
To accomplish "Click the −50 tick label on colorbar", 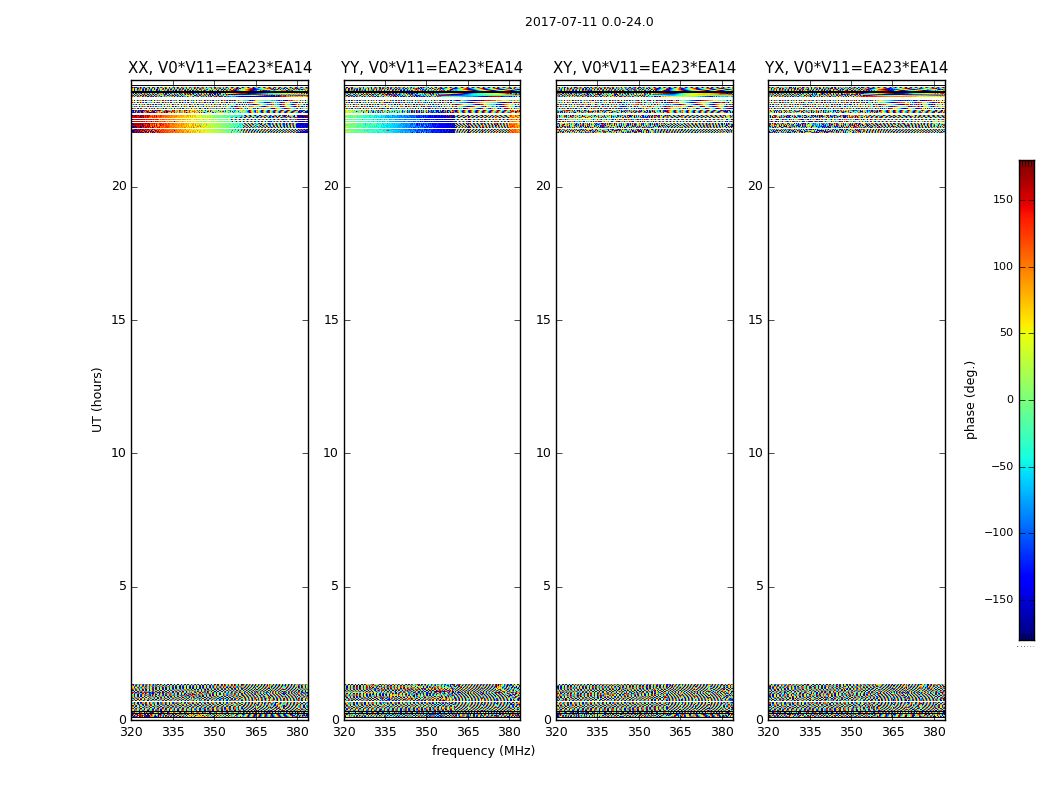I will coord(1002,466).
